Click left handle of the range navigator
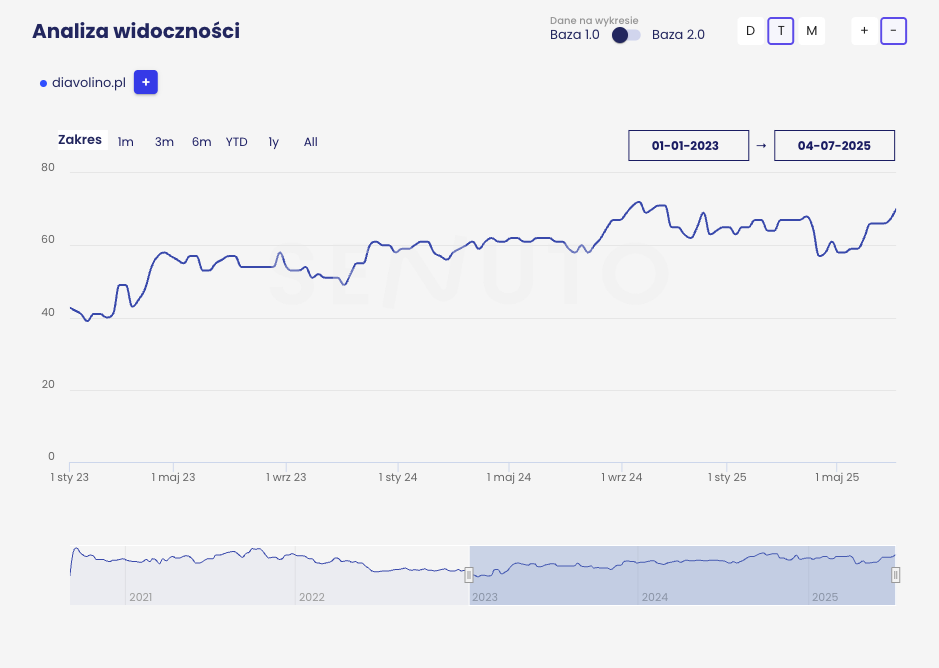 pos(469,575)
